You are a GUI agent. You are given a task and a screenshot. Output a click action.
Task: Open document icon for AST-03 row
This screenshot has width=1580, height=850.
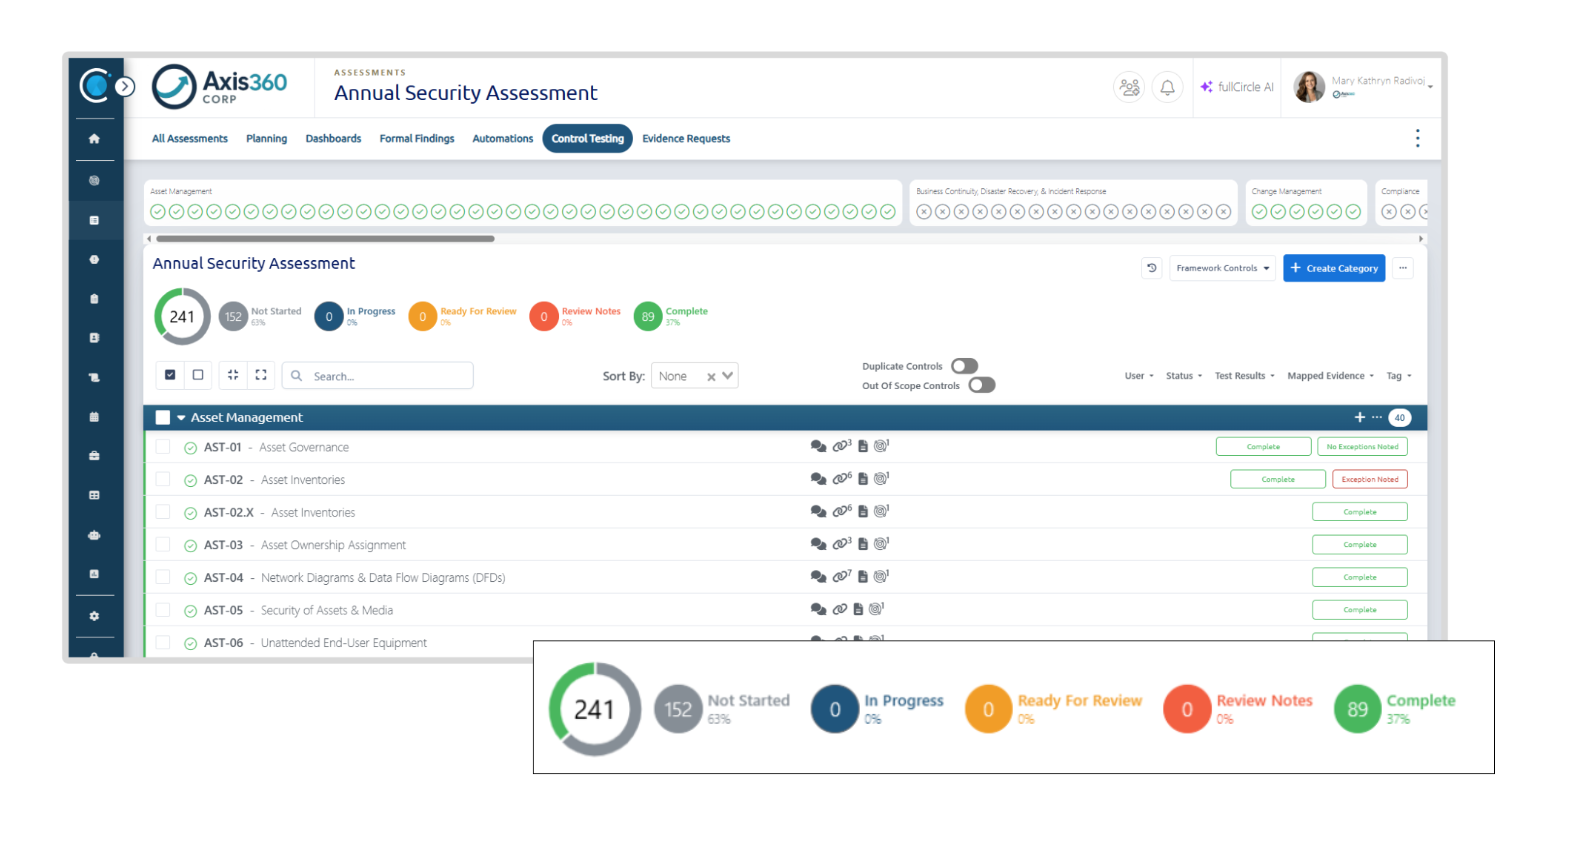point(863,545)
